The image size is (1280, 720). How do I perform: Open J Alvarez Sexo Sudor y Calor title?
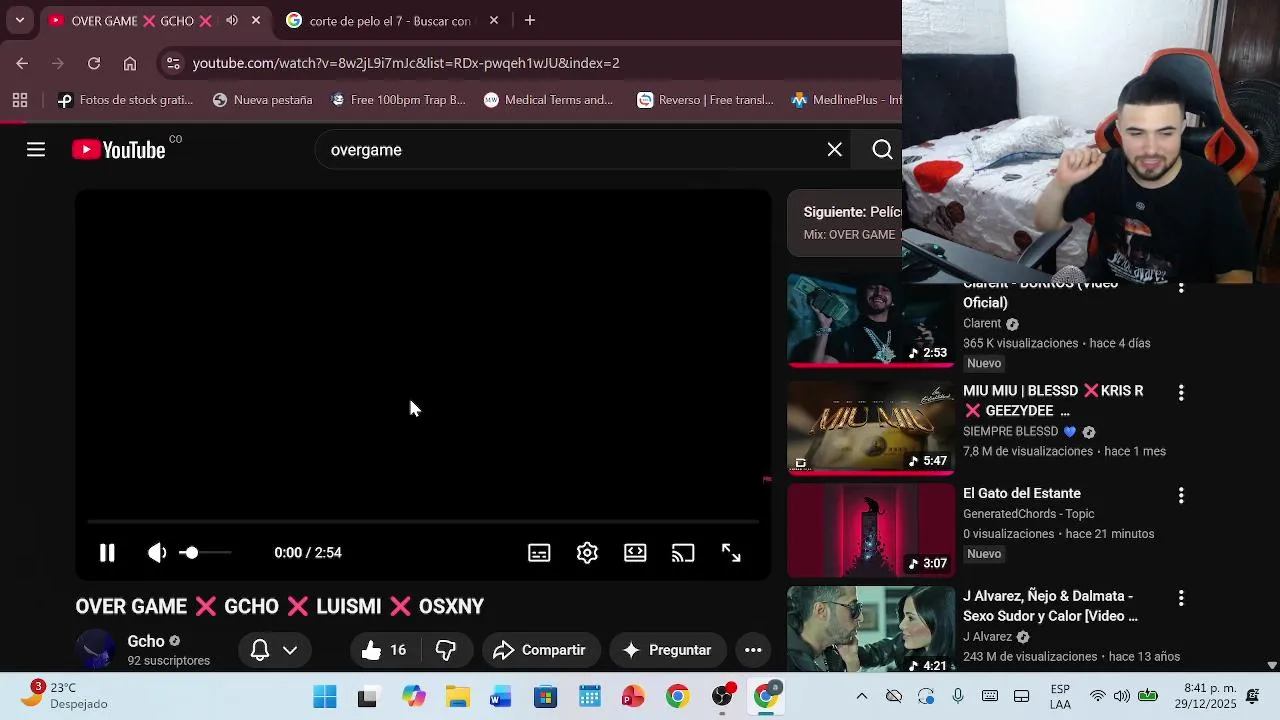[1050, 606]
